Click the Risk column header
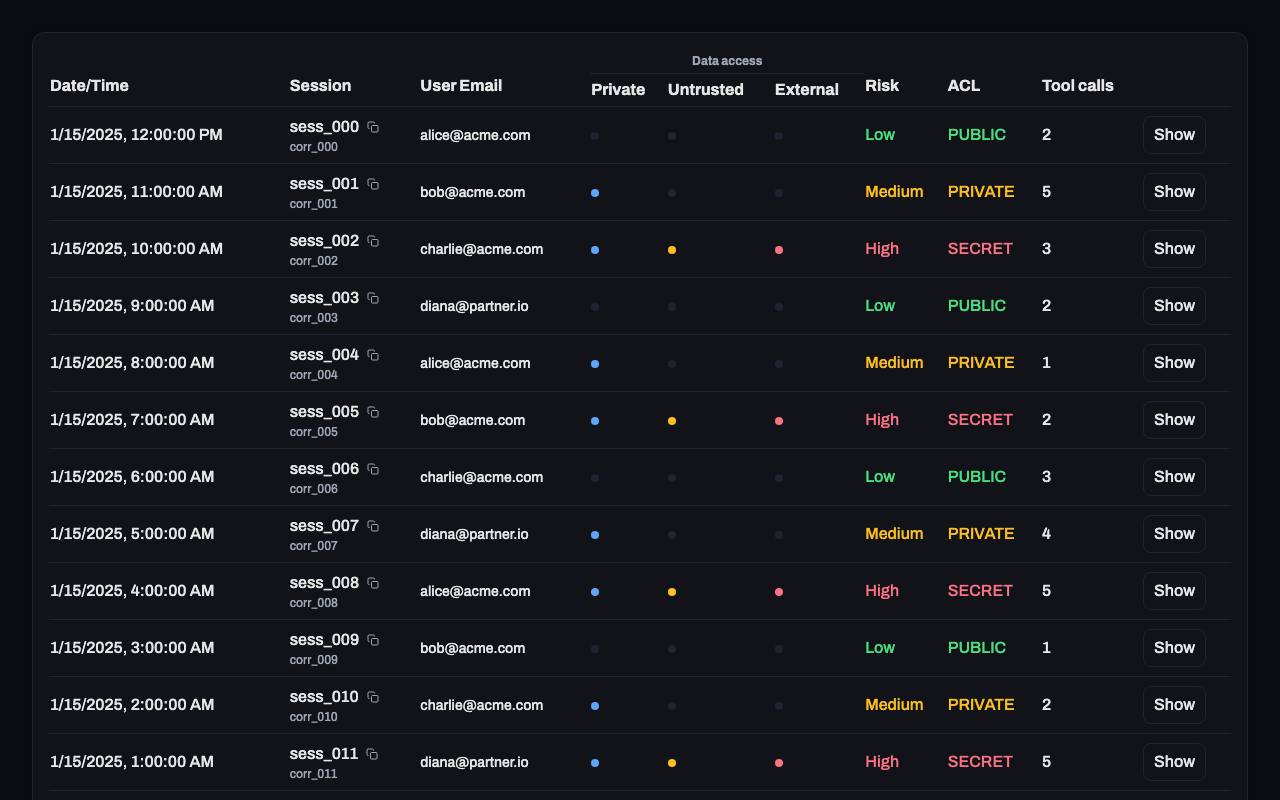 click(881, 86)
